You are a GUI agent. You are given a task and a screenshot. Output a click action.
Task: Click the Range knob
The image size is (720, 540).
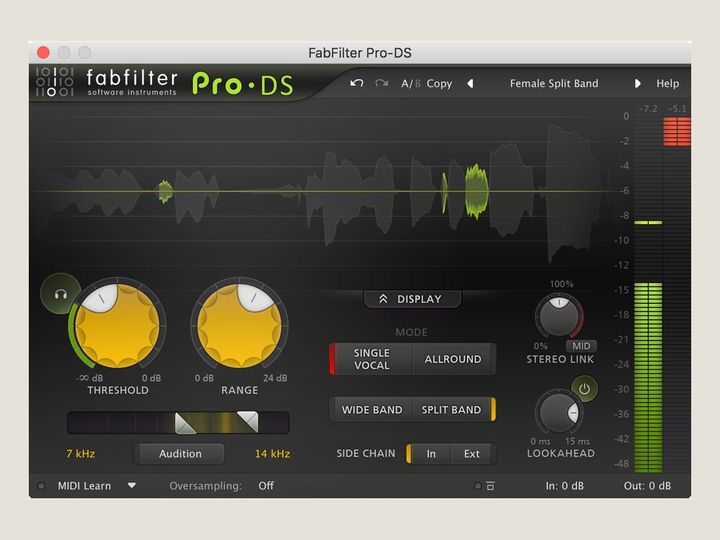point(239,325)
